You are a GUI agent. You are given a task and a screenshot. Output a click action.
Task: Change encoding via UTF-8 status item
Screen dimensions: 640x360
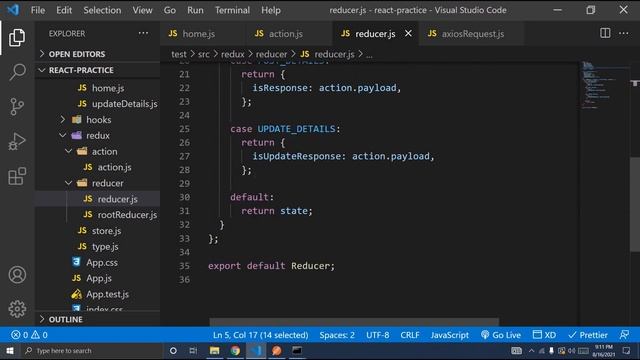(x=377, y=335)
